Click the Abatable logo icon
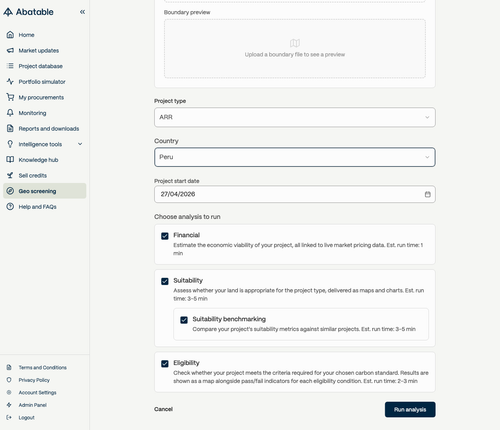The width and height of the screenshot is (500, 430). pyautogui.click(x=8, y=12)
